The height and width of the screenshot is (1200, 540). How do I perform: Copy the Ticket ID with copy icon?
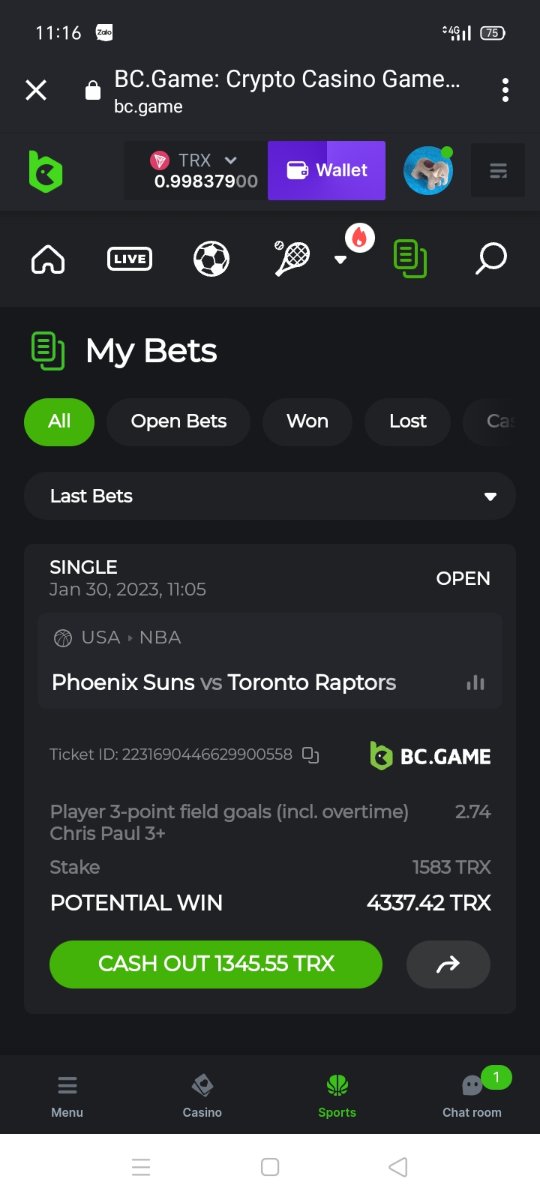coord(311,755)
